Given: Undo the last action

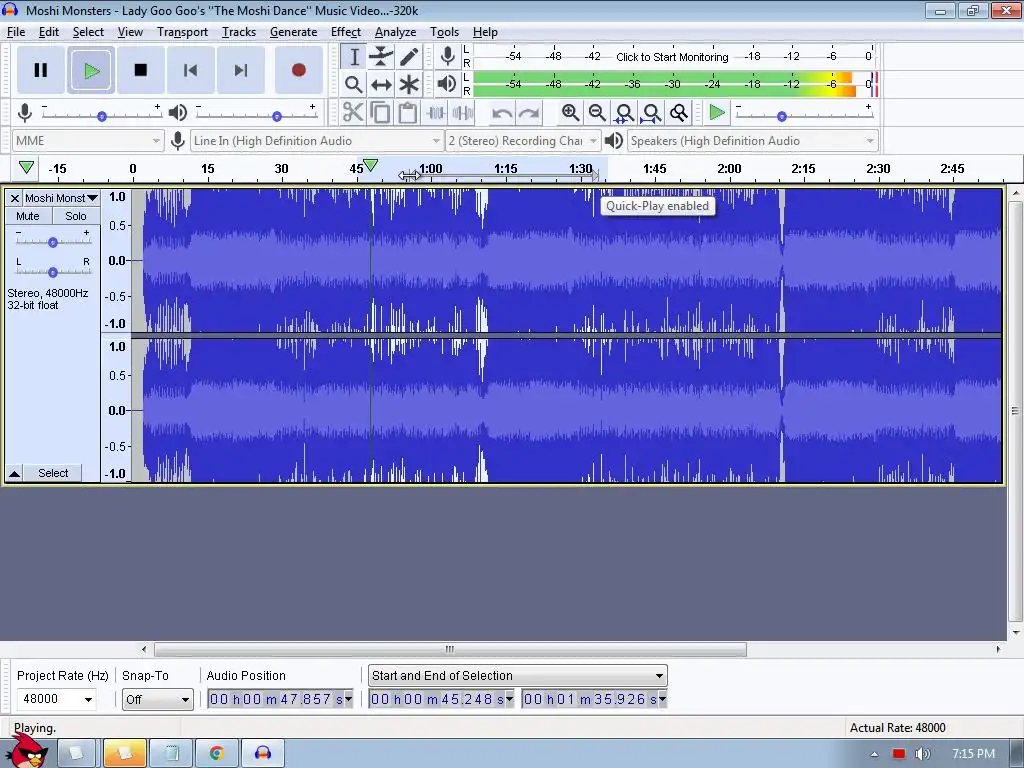Looking at the screenshot, I should (502, 113).
